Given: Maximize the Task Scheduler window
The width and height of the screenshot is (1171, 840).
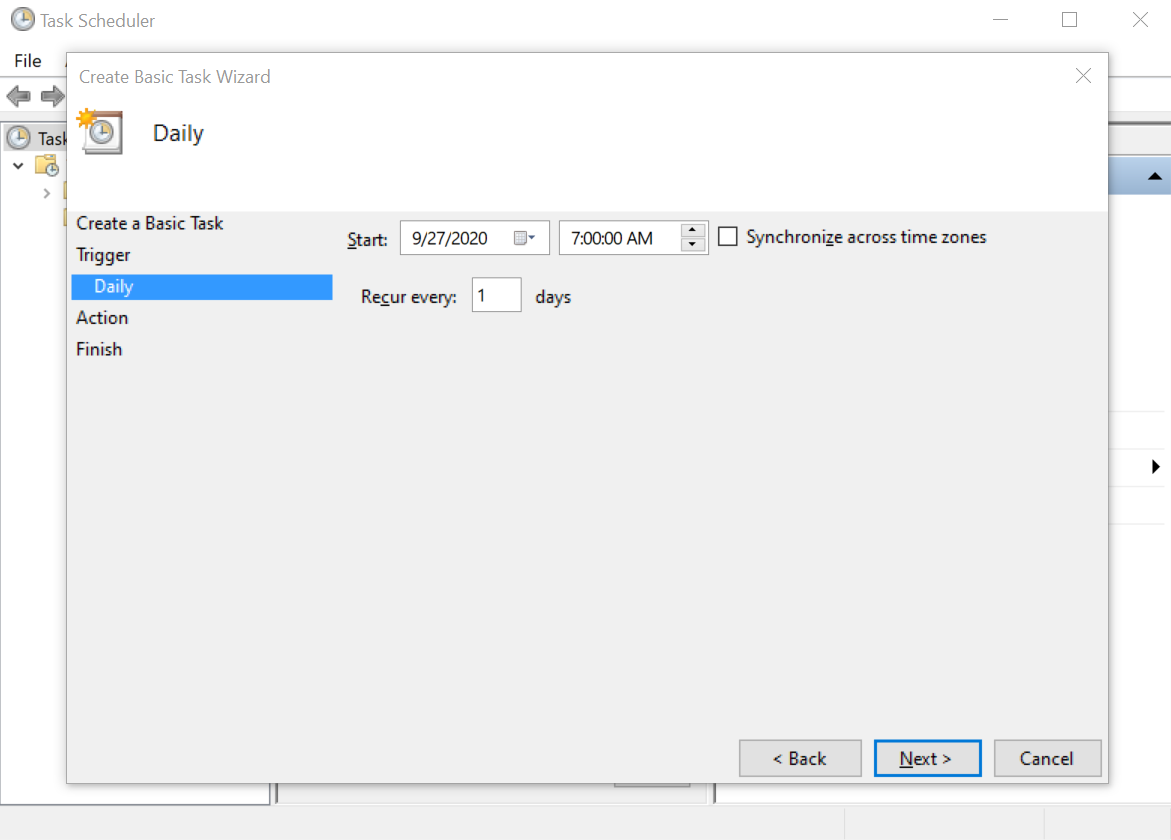Looking at the screenshot, I should pos(1069,20).
